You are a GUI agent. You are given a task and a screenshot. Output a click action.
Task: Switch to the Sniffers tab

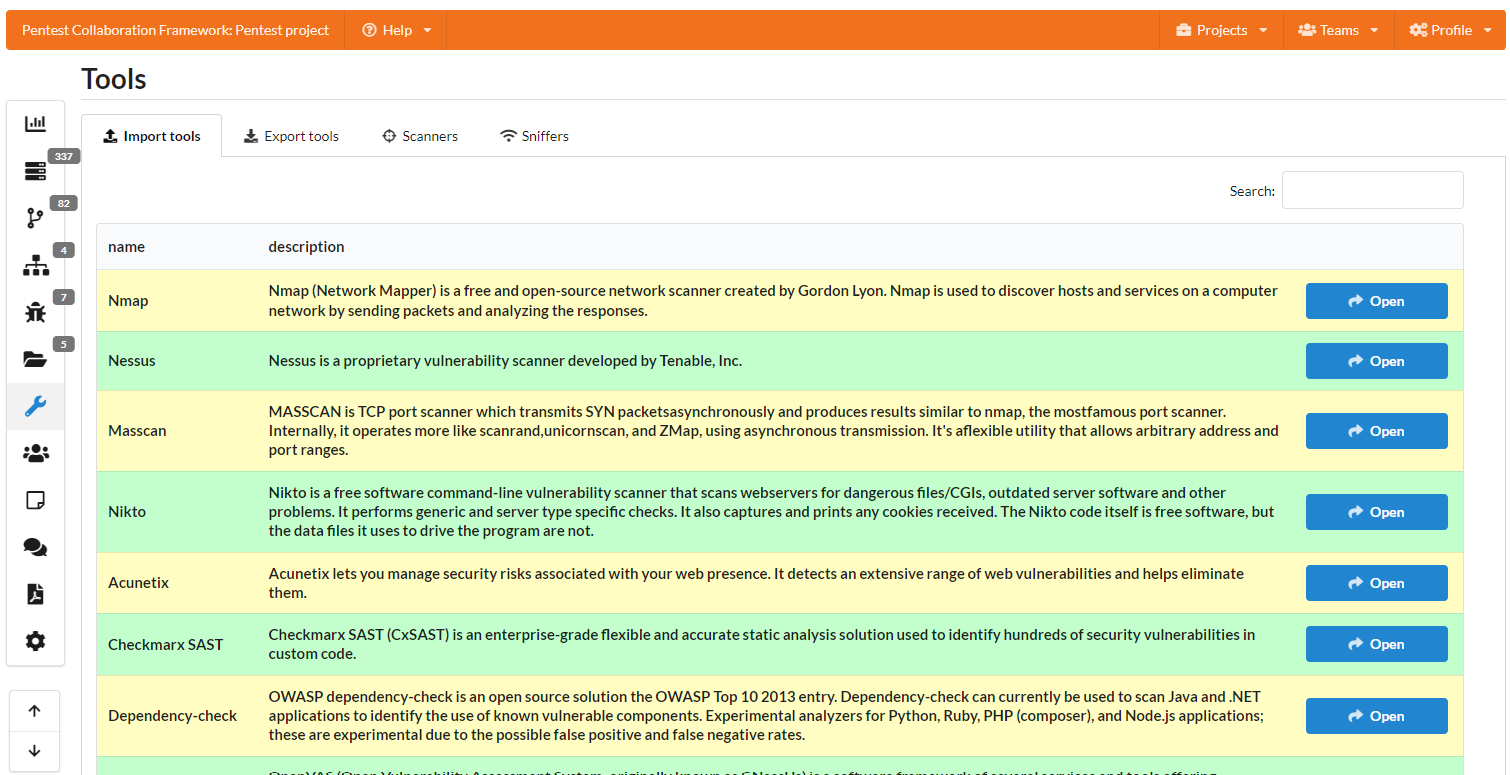(x=534, y=136)
